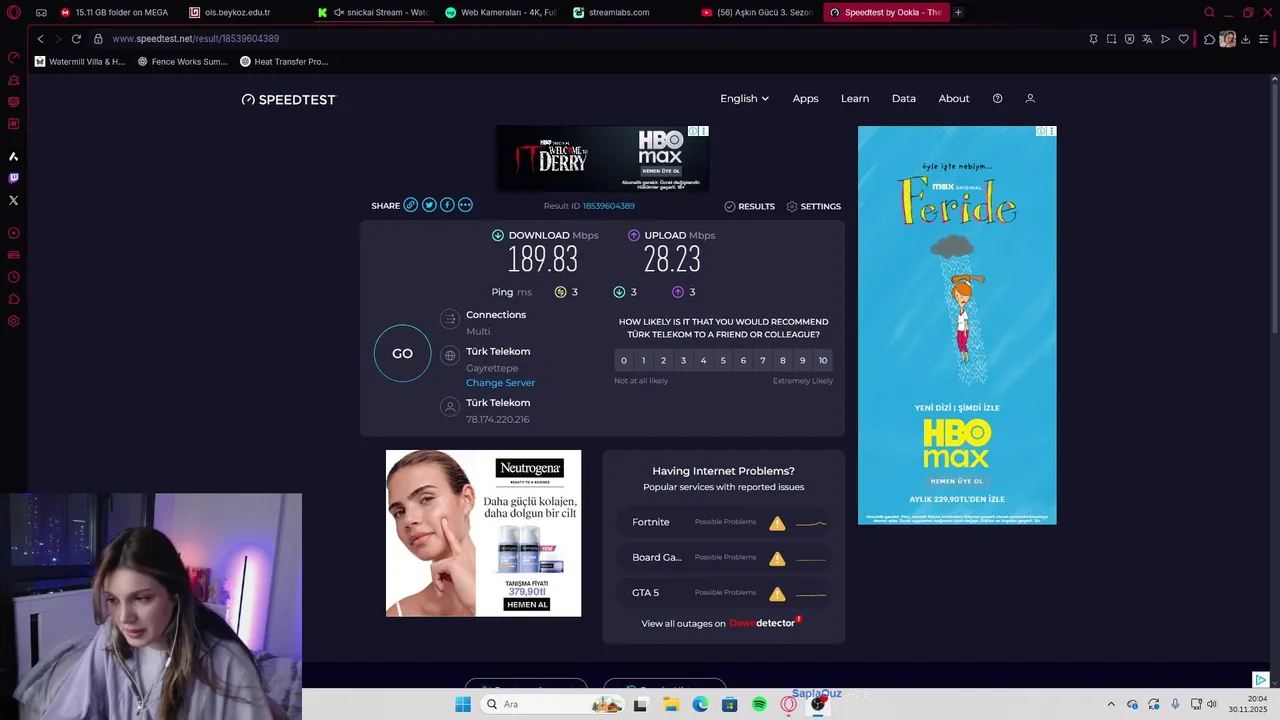Open the Data menu item
1280x720 pixels.
click(x=904, y=99)
